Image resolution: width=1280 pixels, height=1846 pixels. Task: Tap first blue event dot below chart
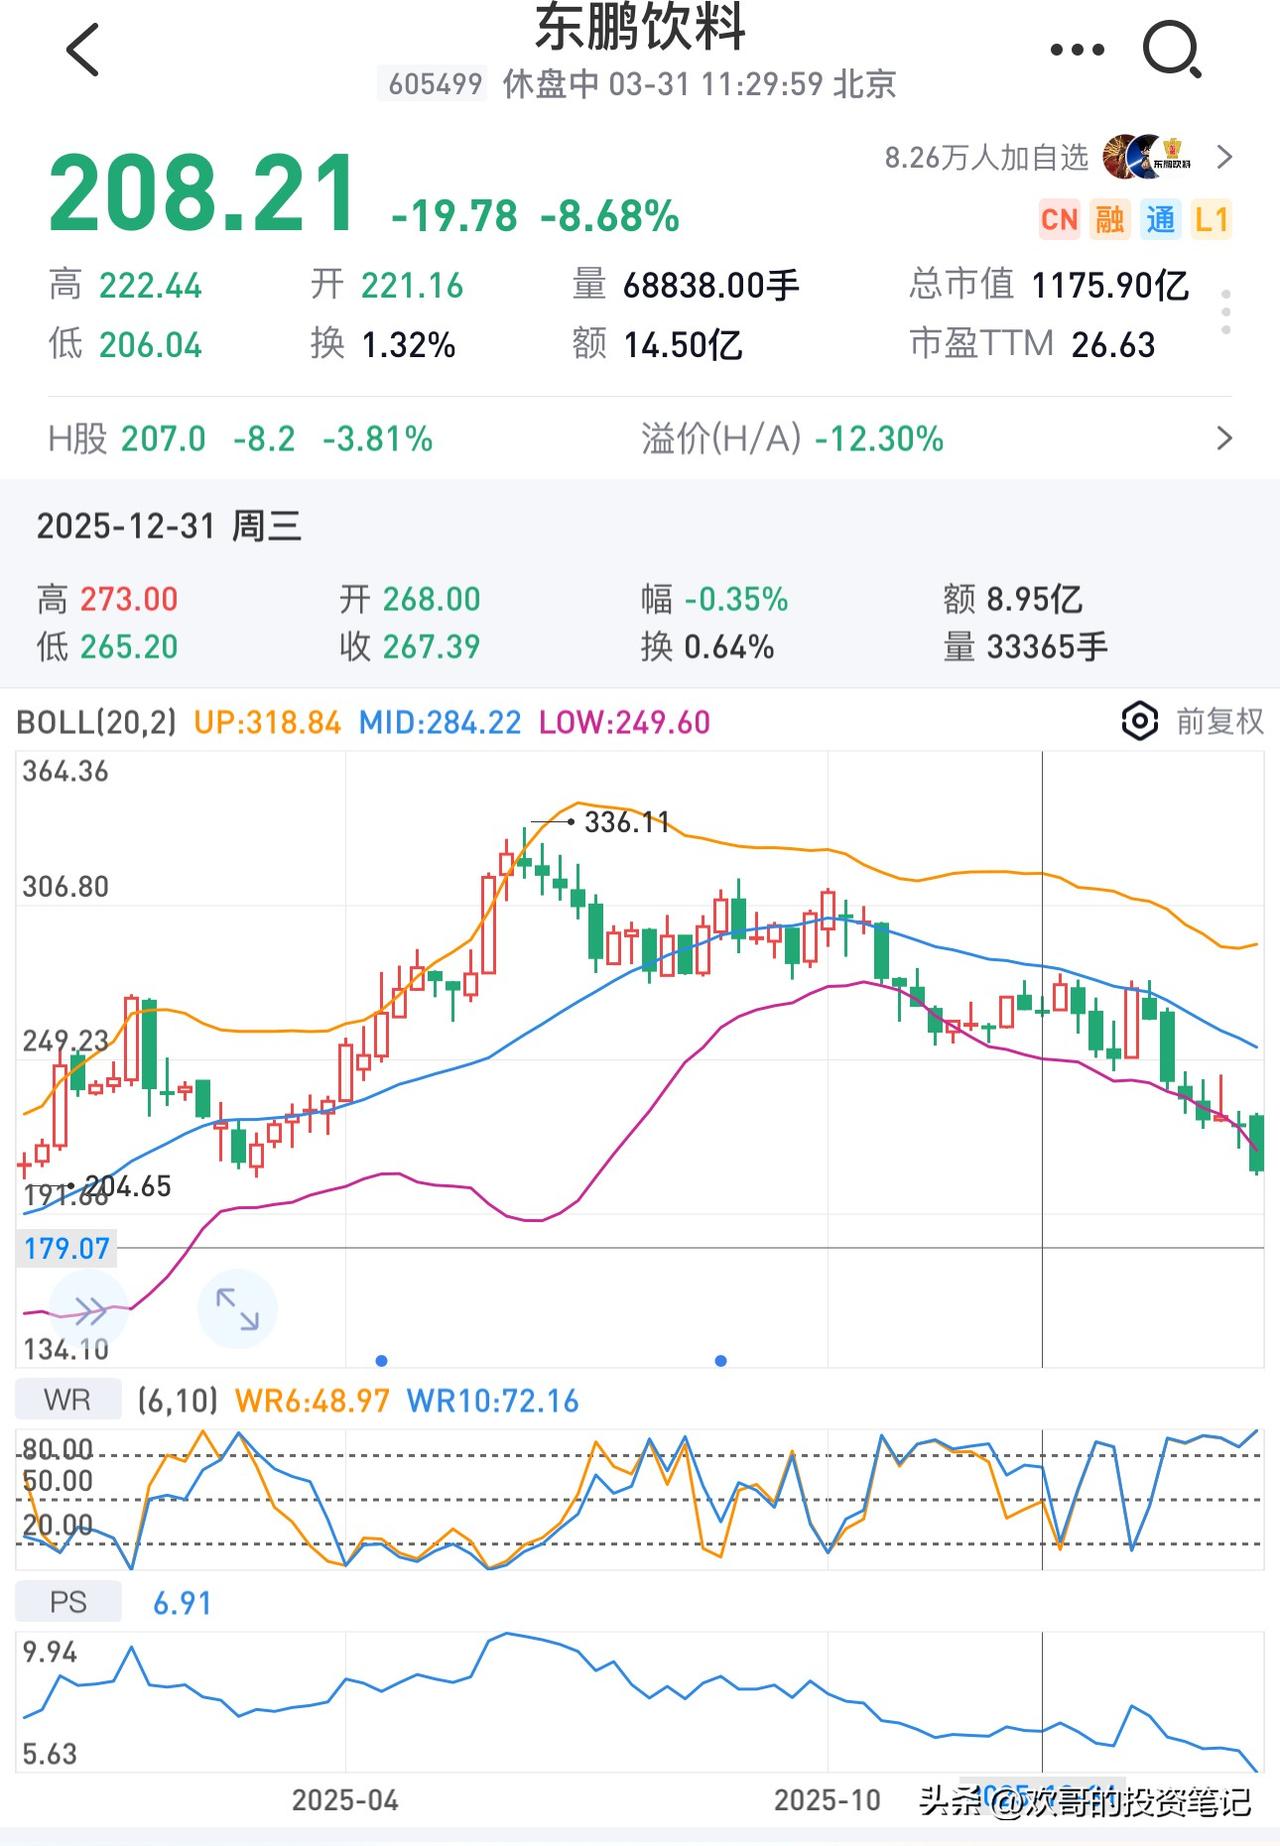click(381, 1360)
